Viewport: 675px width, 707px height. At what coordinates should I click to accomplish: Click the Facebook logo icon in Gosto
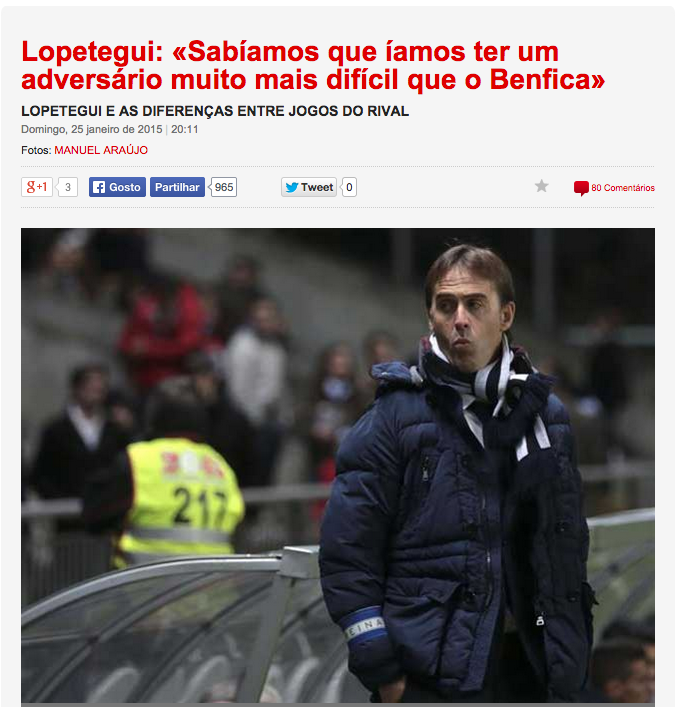tap(99, 187)
